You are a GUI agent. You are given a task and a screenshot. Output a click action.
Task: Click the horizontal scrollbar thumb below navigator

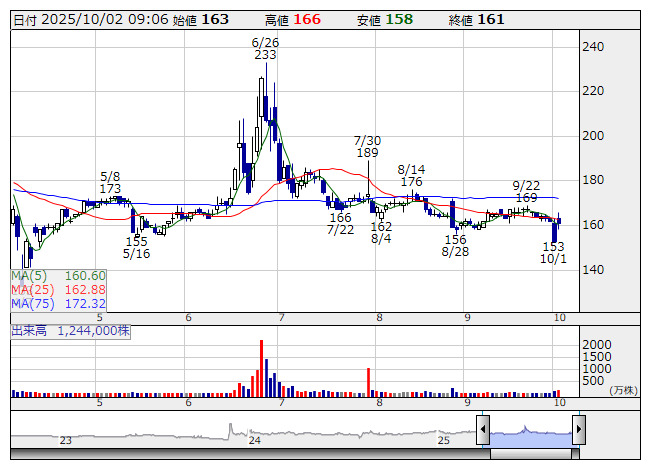[x=530, y=453]
